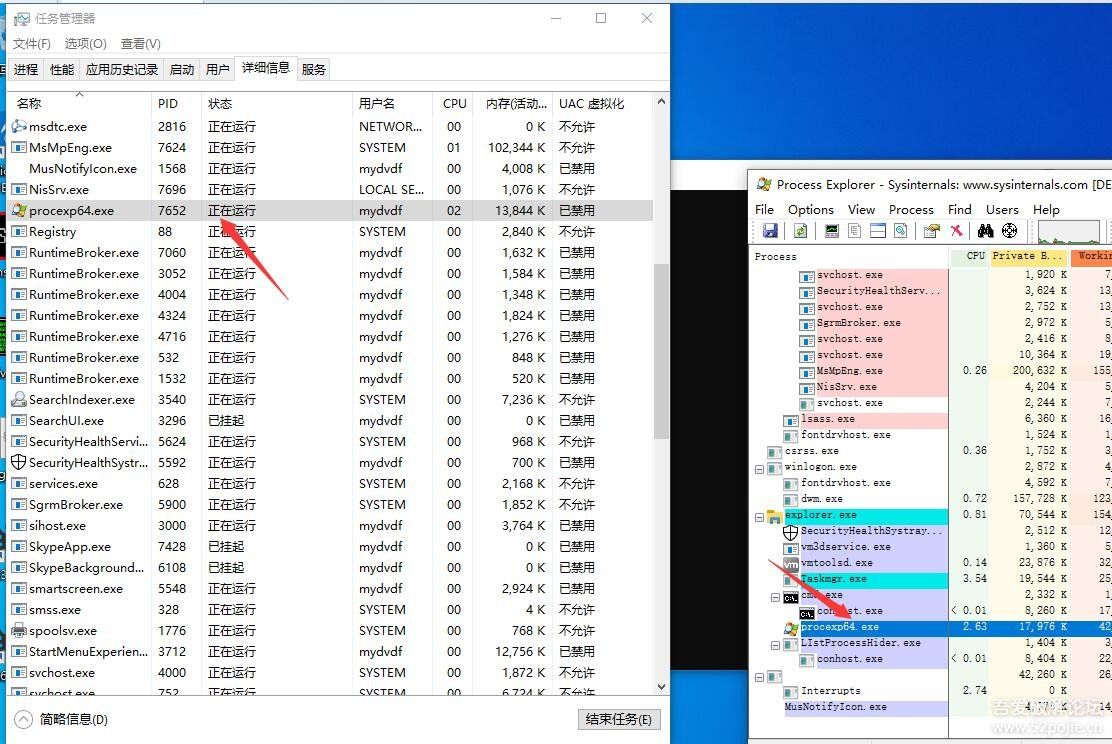Screen dimensions: 1112x744
Task: Select lsass.exe in Process Explorer tree
Action: point(828,419)
